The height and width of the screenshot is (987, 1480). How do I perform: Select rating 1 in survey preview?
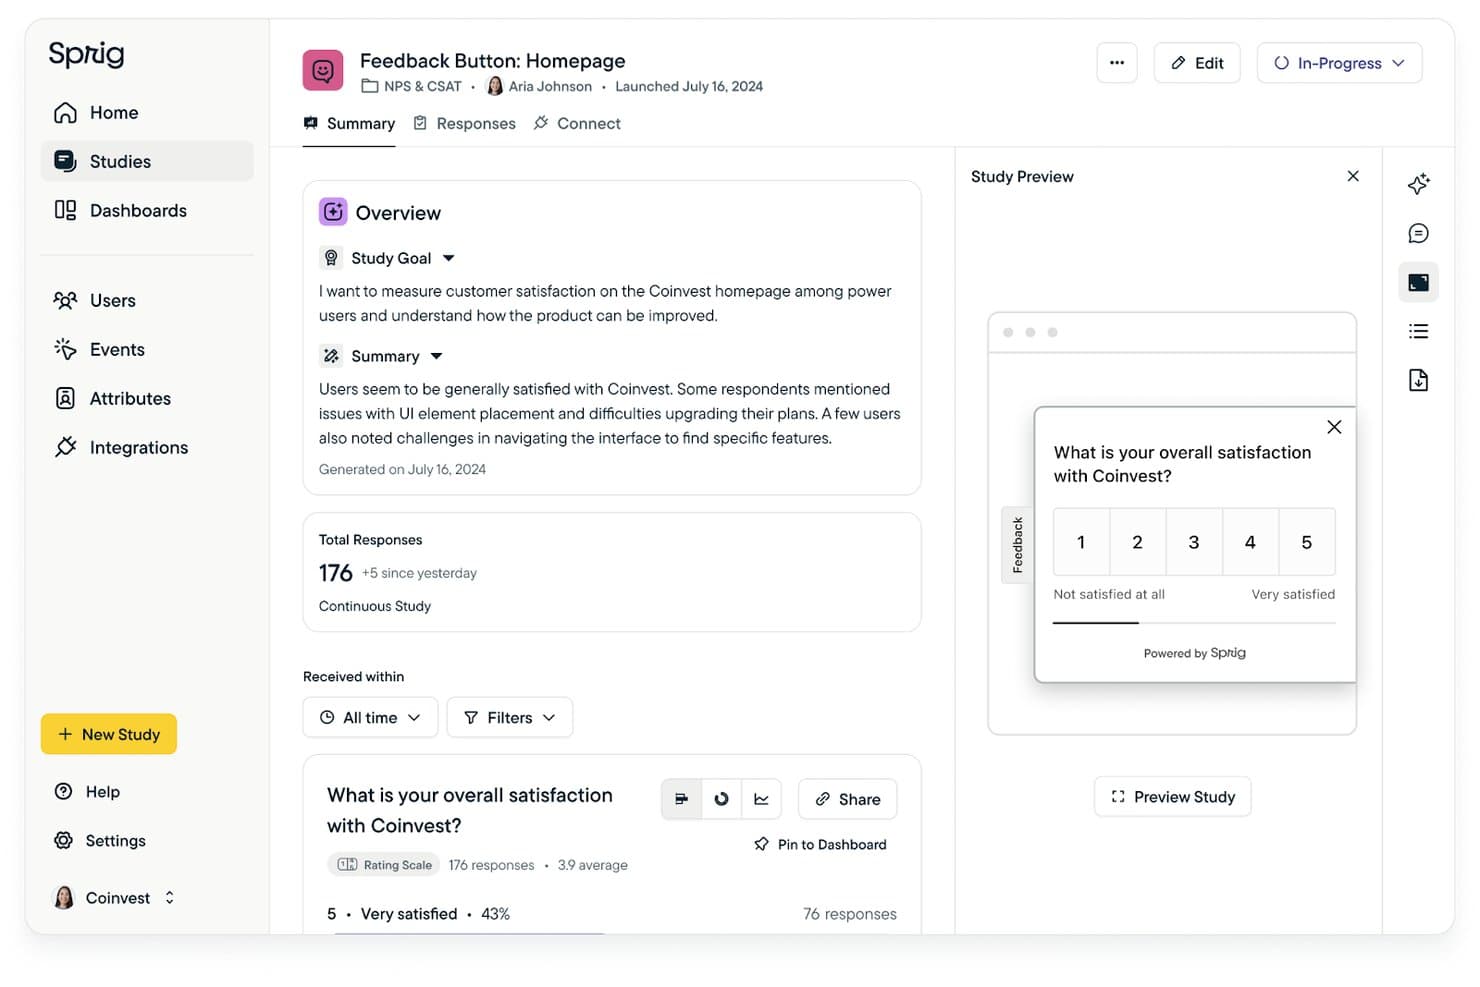pyautogui.click(x=1081, y=542)
